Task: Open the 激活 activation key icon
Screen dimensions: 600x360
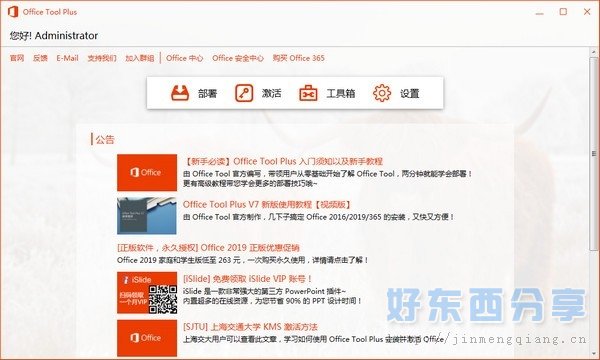Action: point(244,93)
